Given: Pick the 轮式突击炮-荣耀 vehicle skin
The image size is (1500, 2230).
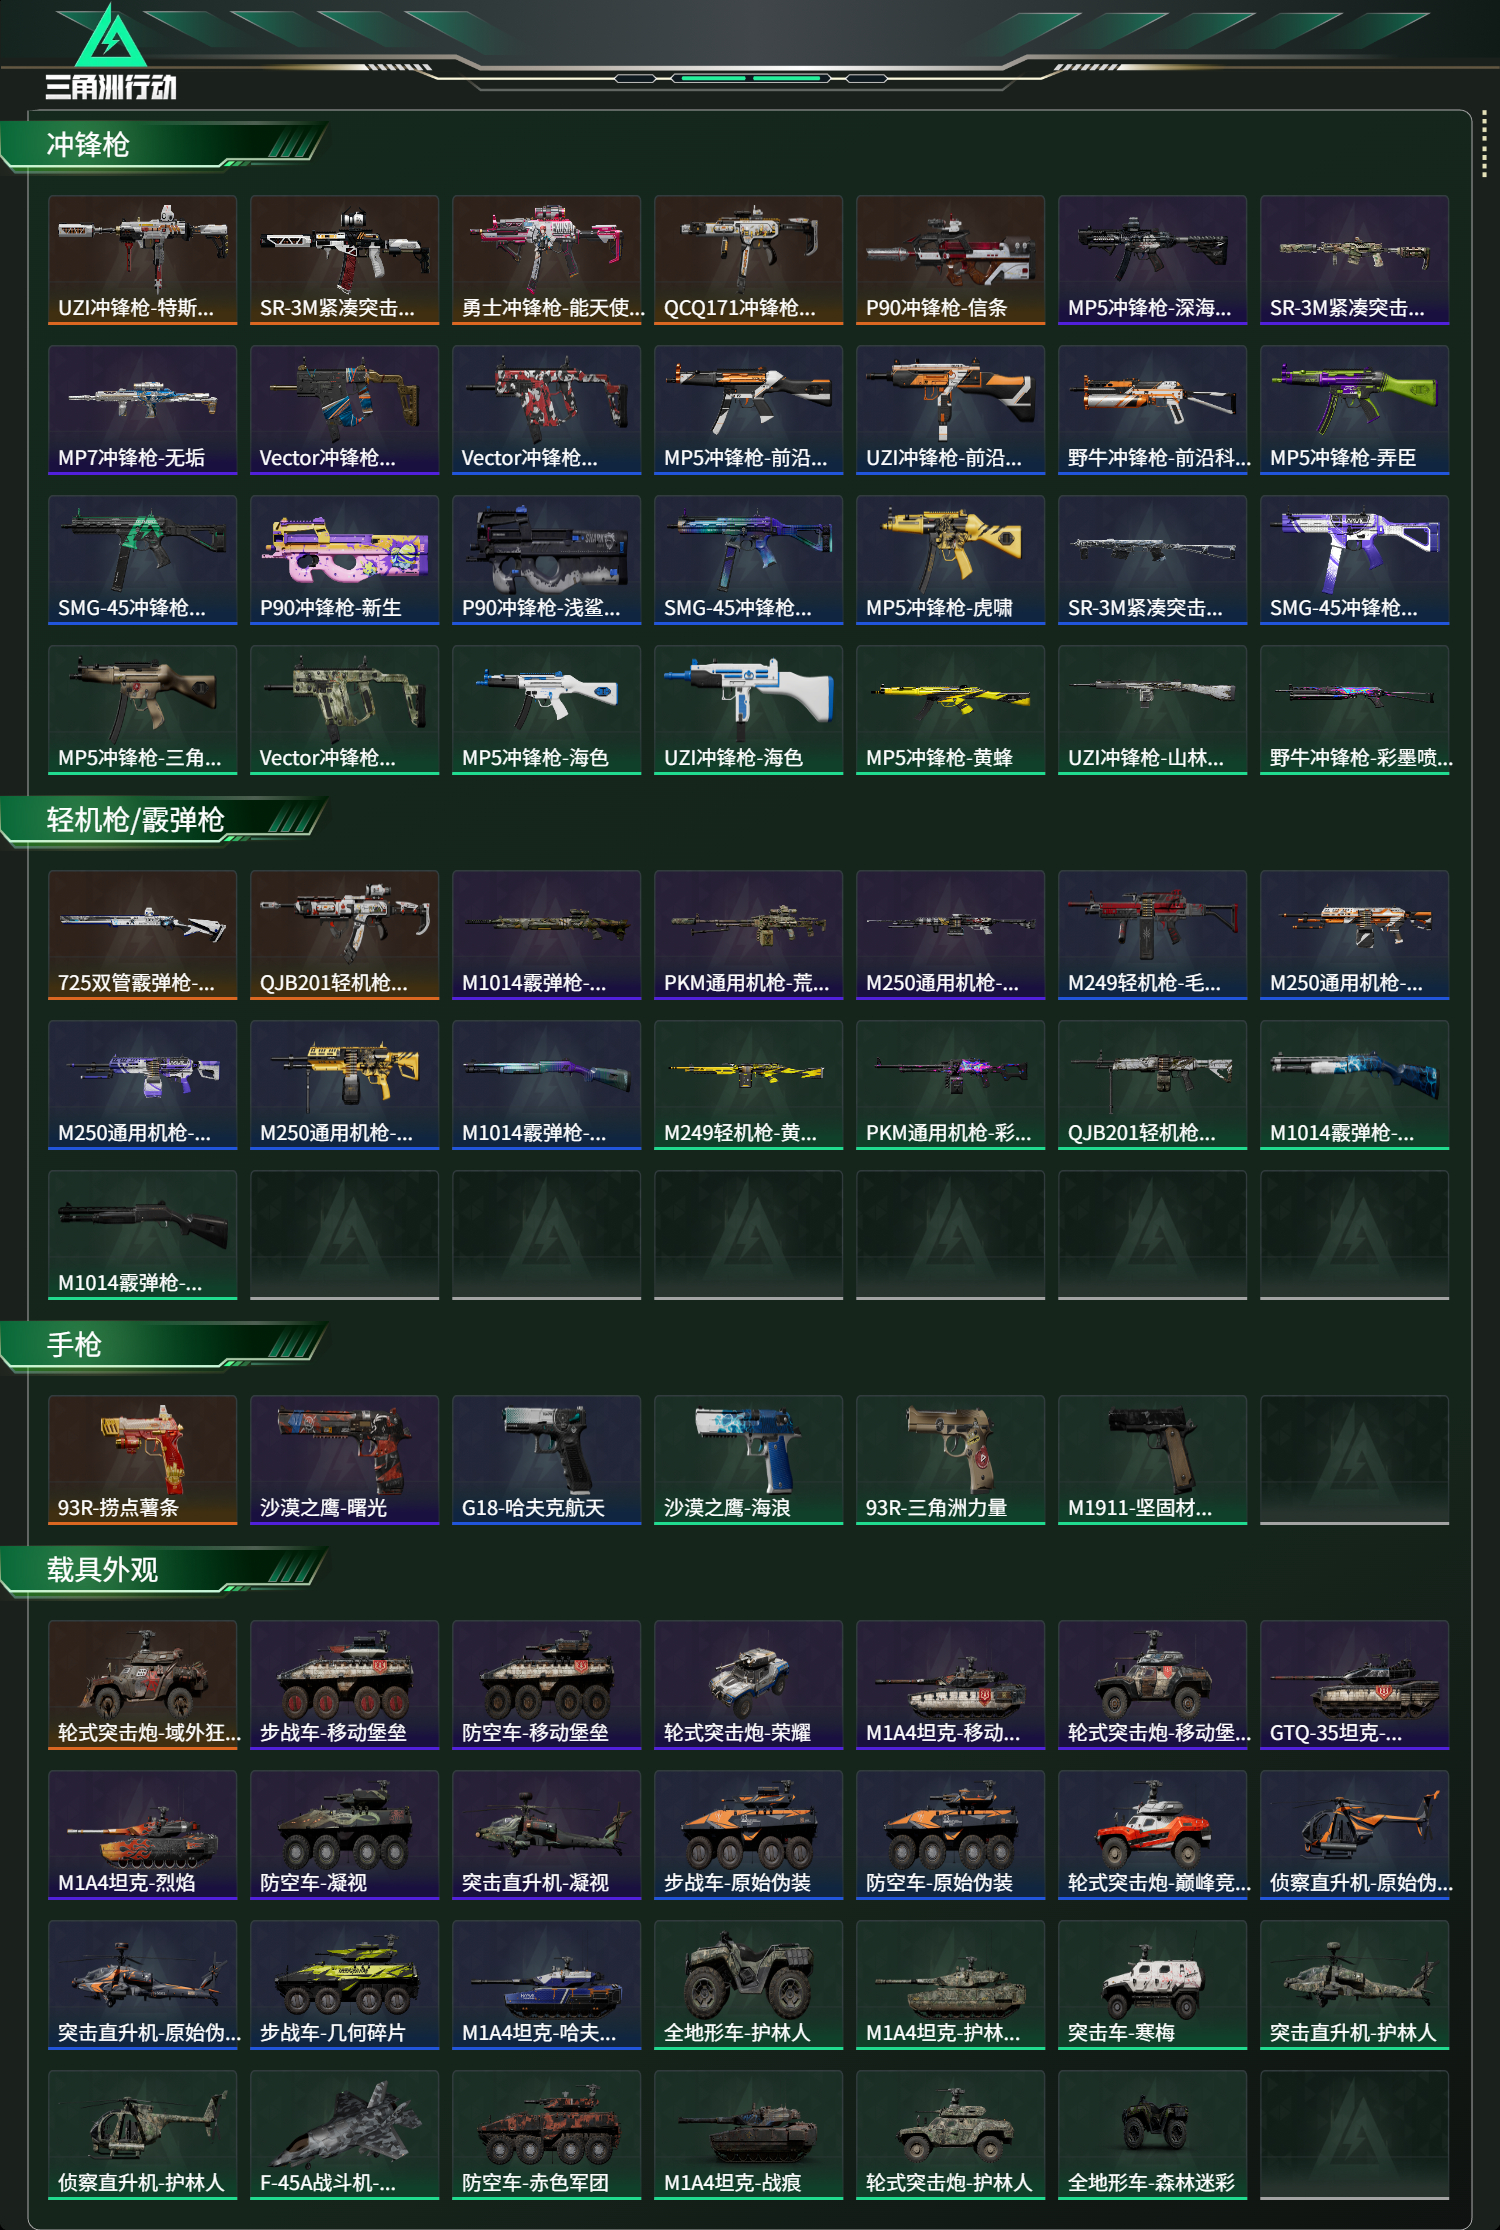Looking at the screenshot, I should [748, 1685].
